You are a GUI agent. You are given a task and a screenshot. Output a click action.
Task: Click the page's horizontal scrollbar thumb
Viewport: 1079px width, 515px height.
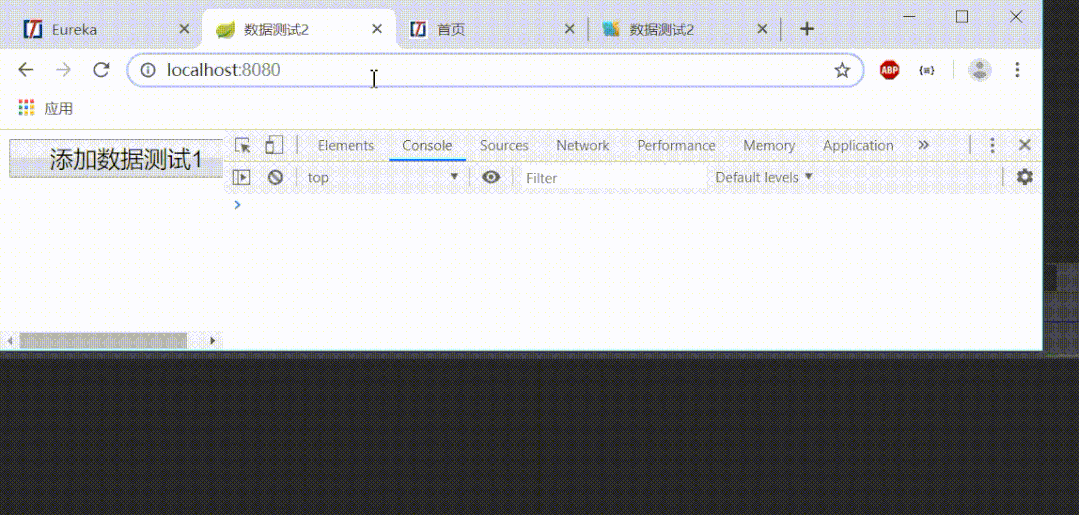(x=103, y=340)
